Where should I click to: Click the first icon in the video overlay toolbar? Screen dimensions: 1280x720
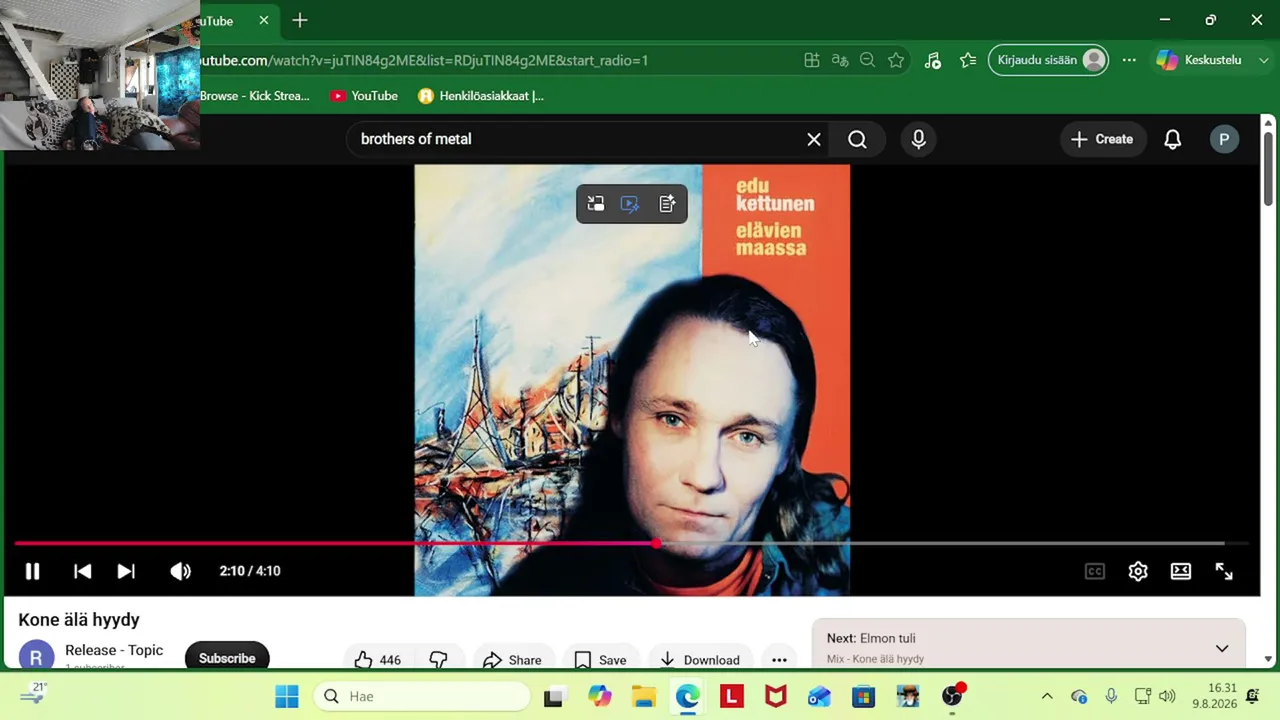click(596, 204)
